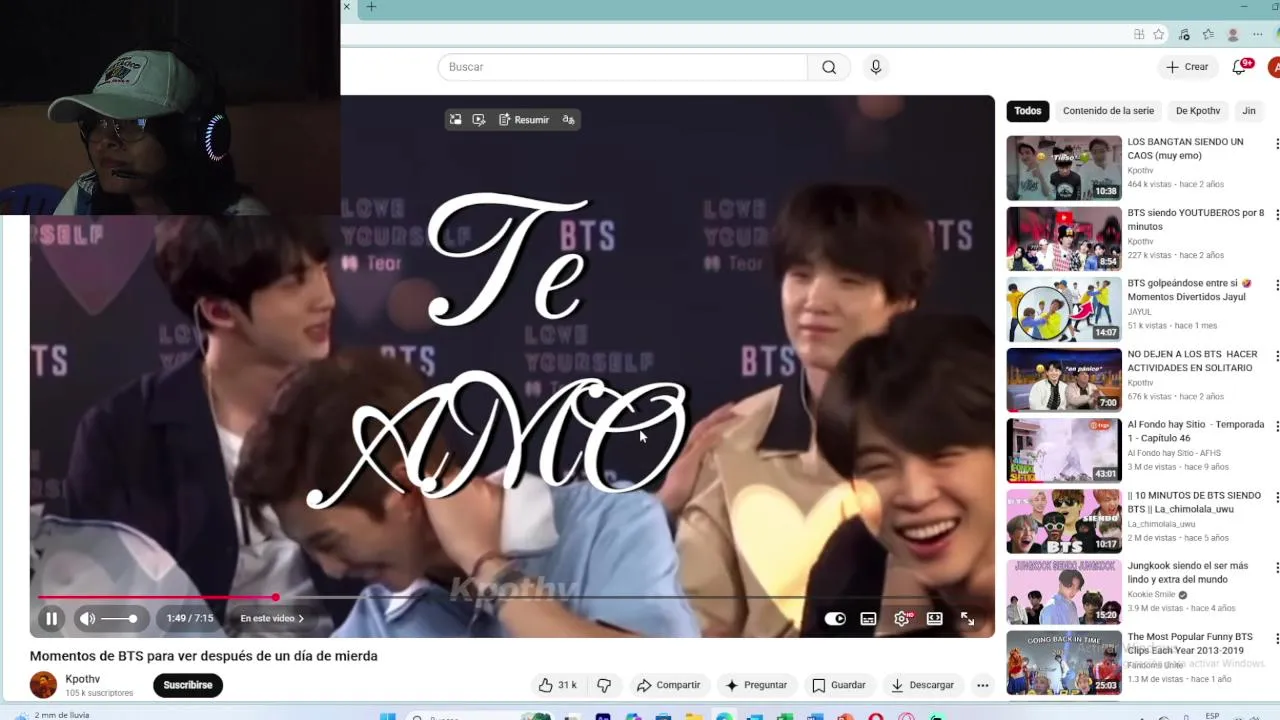Open the Kpothv channel name under the title
The height and width of the screenshot is (720, 1280).
pos(83,679)
